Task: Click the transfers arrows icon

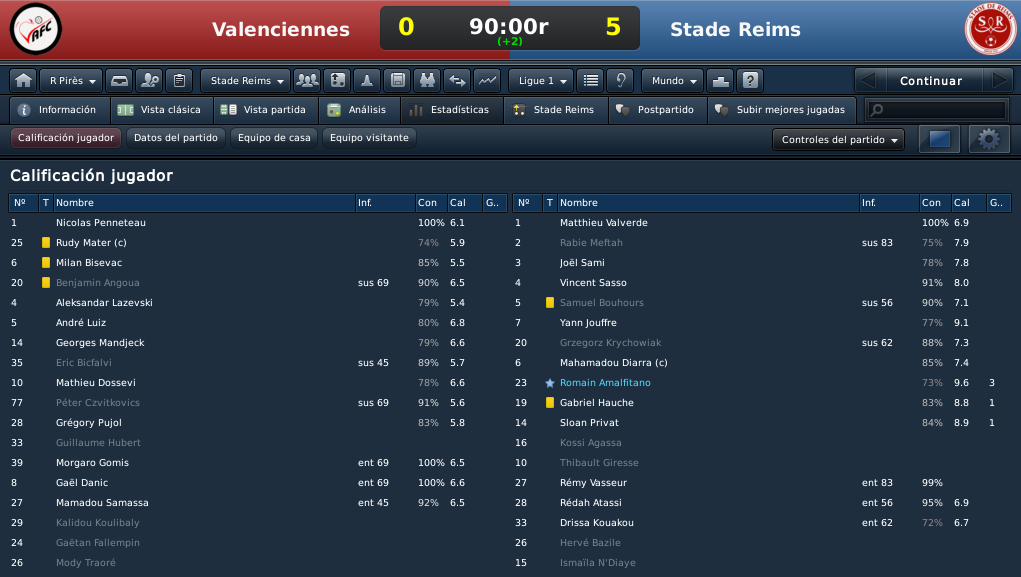Action: point(458,81)
